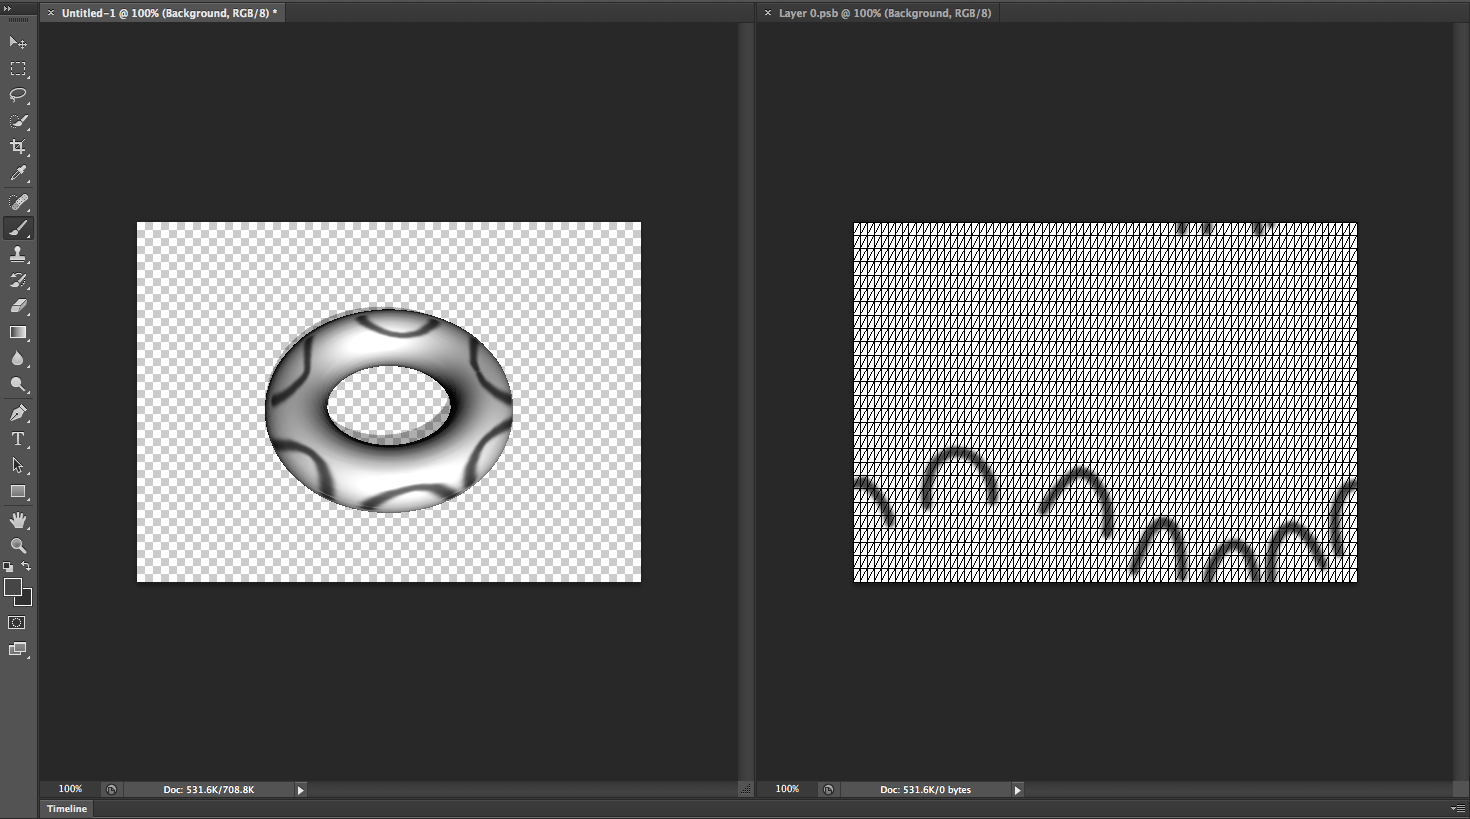Grab the Hand tool
This screenshot has height=819, width=1470.
(x=18, y=518)
